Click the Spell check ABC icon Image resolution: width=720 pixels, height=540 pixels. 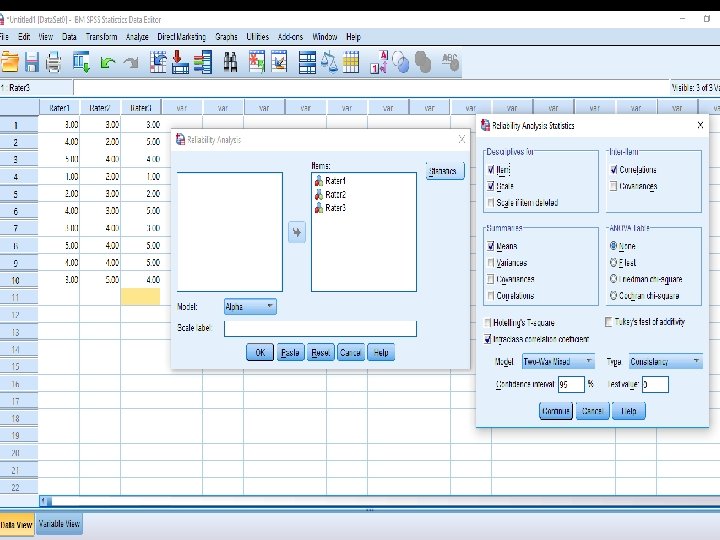450,62
